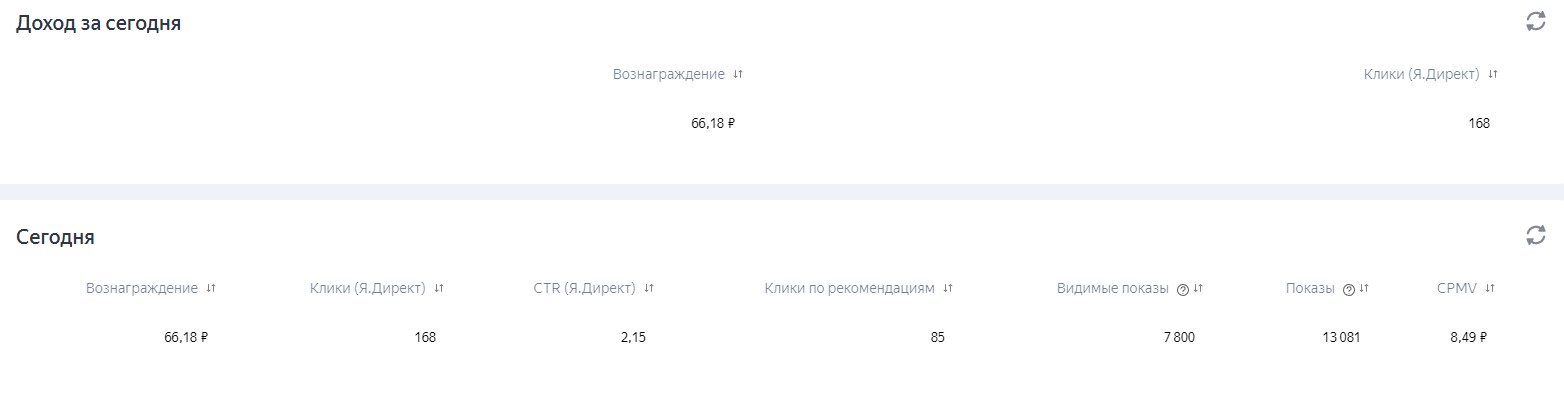Click sort arrows beside Клики (Я.Директ) in top widget
This screenshot has height=395, width=1564.
coord(1493,74)
